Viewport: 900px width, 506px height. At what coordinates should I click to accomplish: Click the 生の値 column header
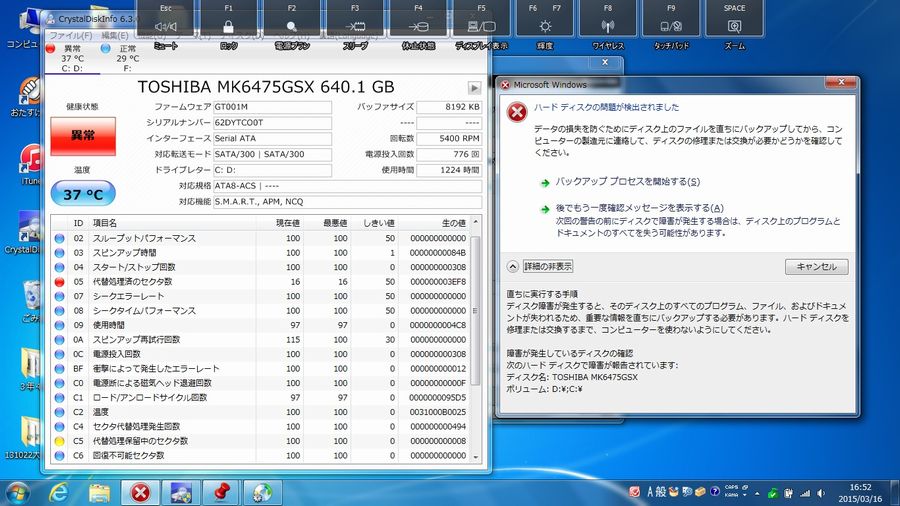click(x=433, y=223)
